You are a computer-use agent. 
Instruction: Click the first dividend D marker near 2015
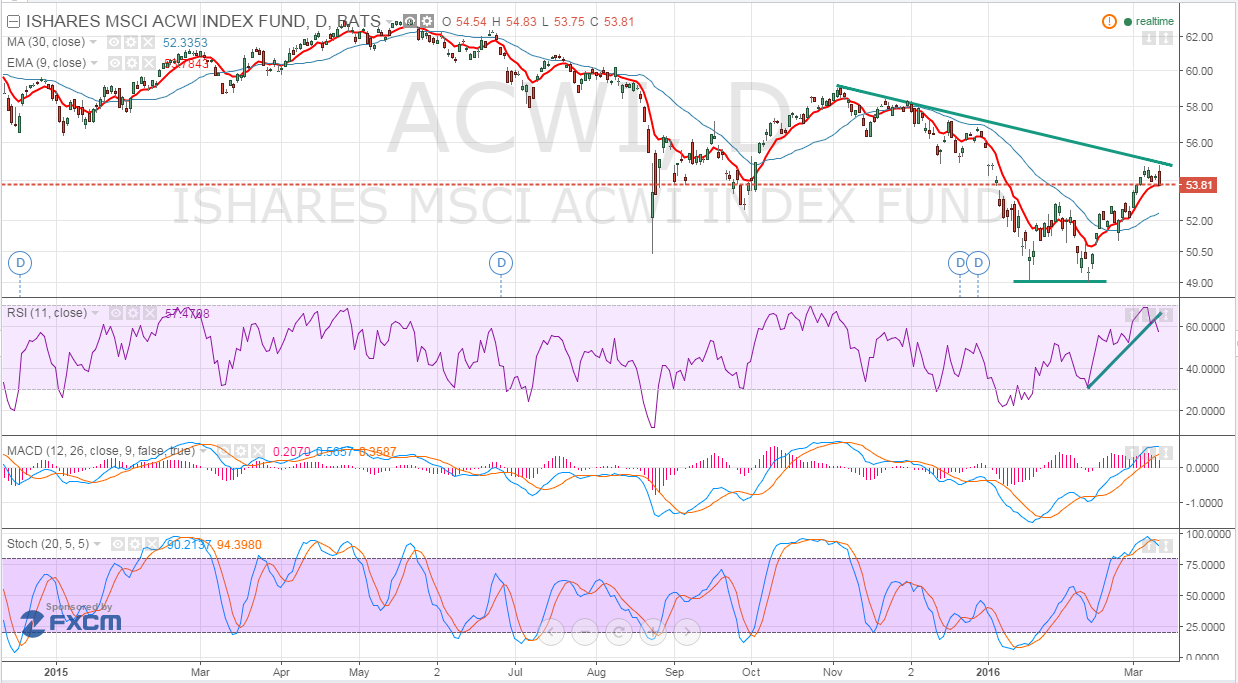pyautogui.click(x=20, y=263)
